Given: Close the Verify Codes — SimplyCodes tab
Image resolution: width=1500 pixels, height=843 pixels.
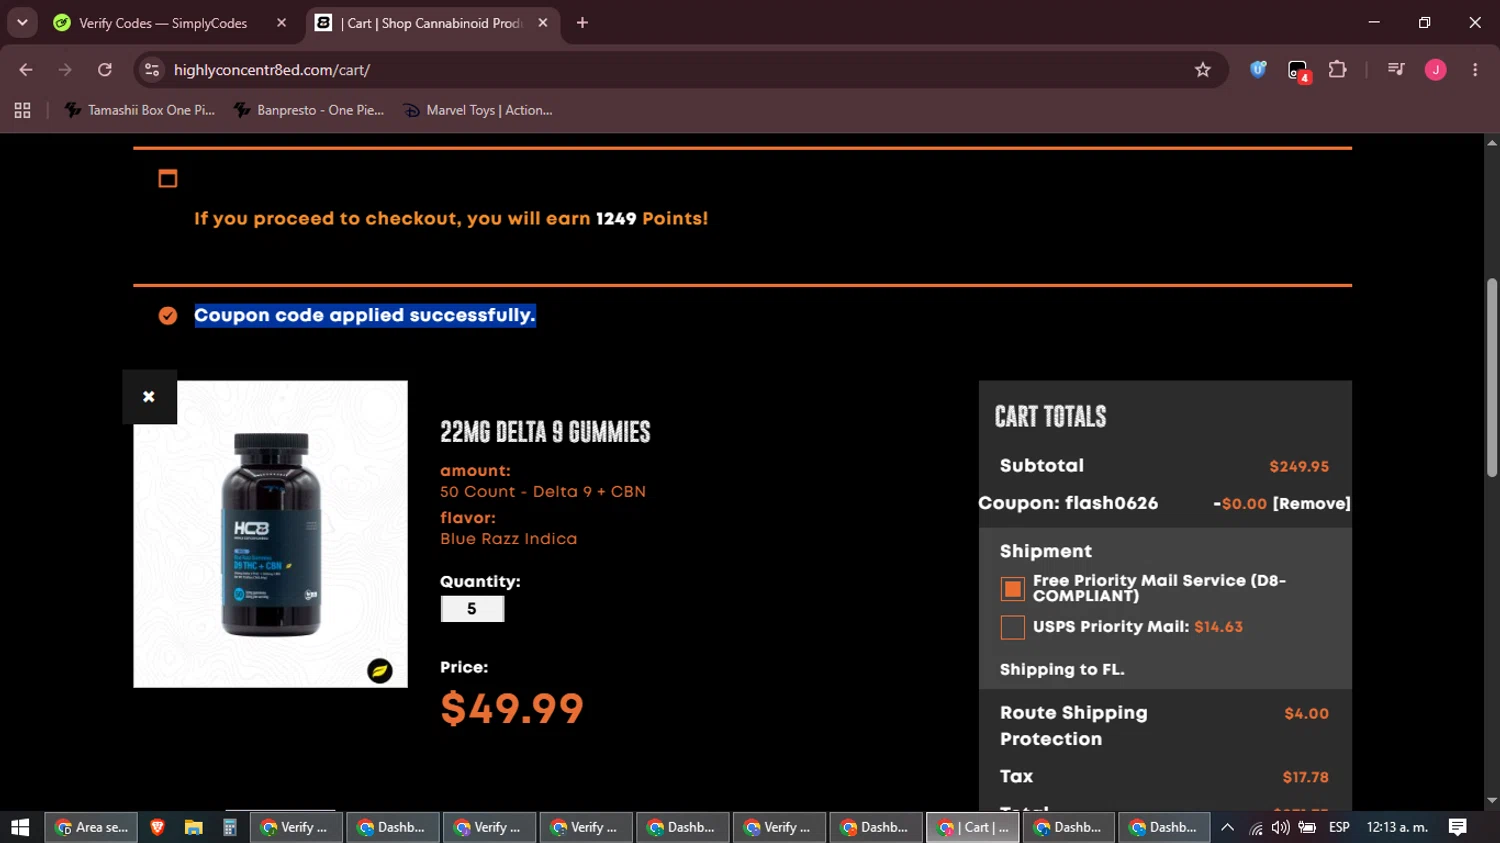Looking at the screenshot, I should pyautogui.click(x=281, y=23).
